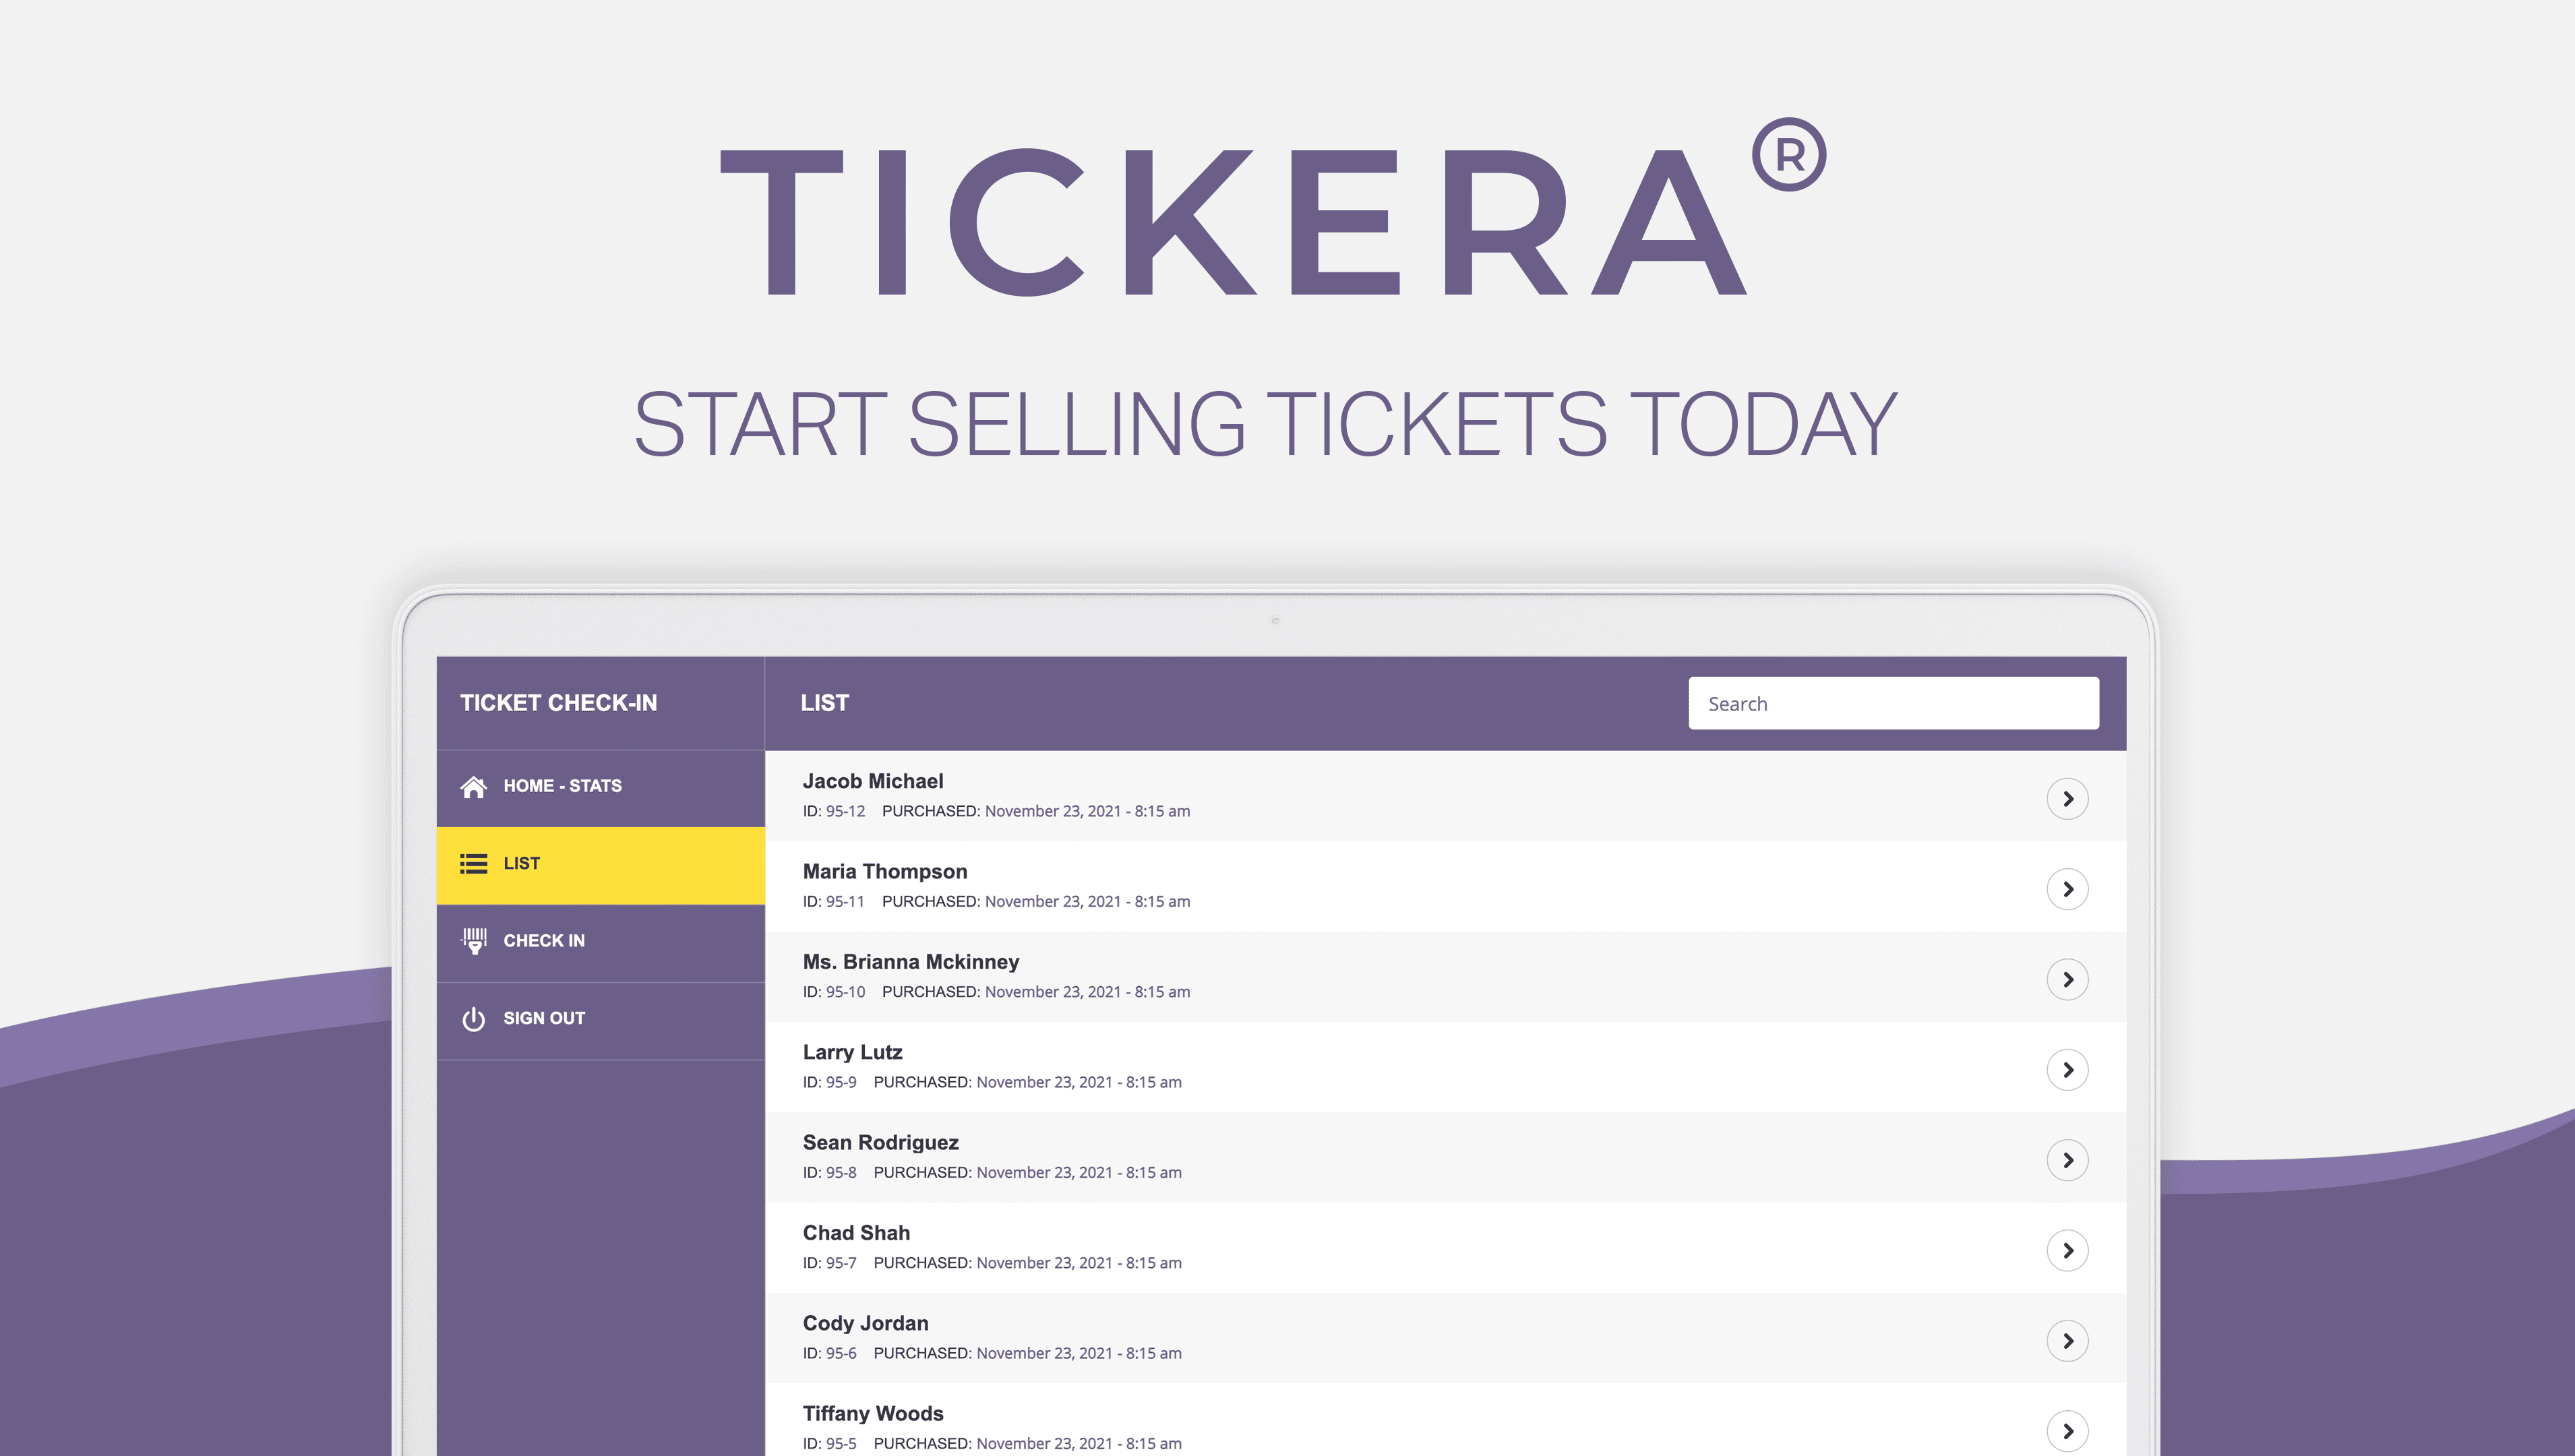Image resolution: width=2575 pixels, height=1456 pixels.
Task: Open Tiffany Woods chevron button
Action: coord(2067,1431)
